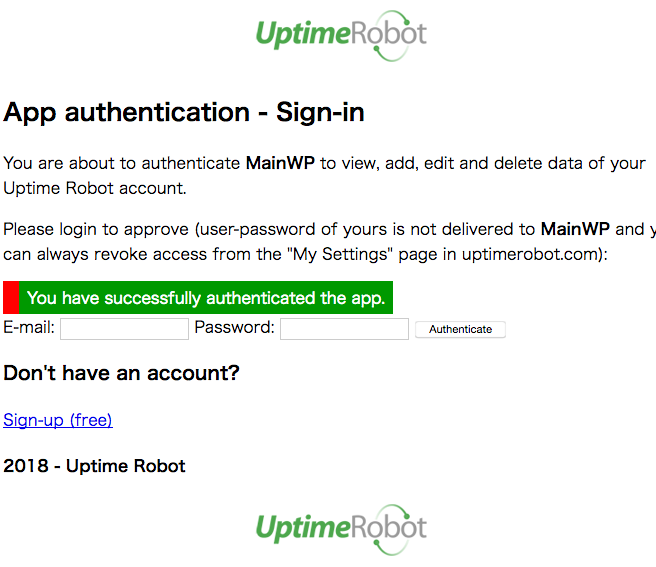Image resolution: width=656 pixels, height=567 pixels.
Task: Click the 2018 - Uptime Robot footer text
Action: click(94, 466)
